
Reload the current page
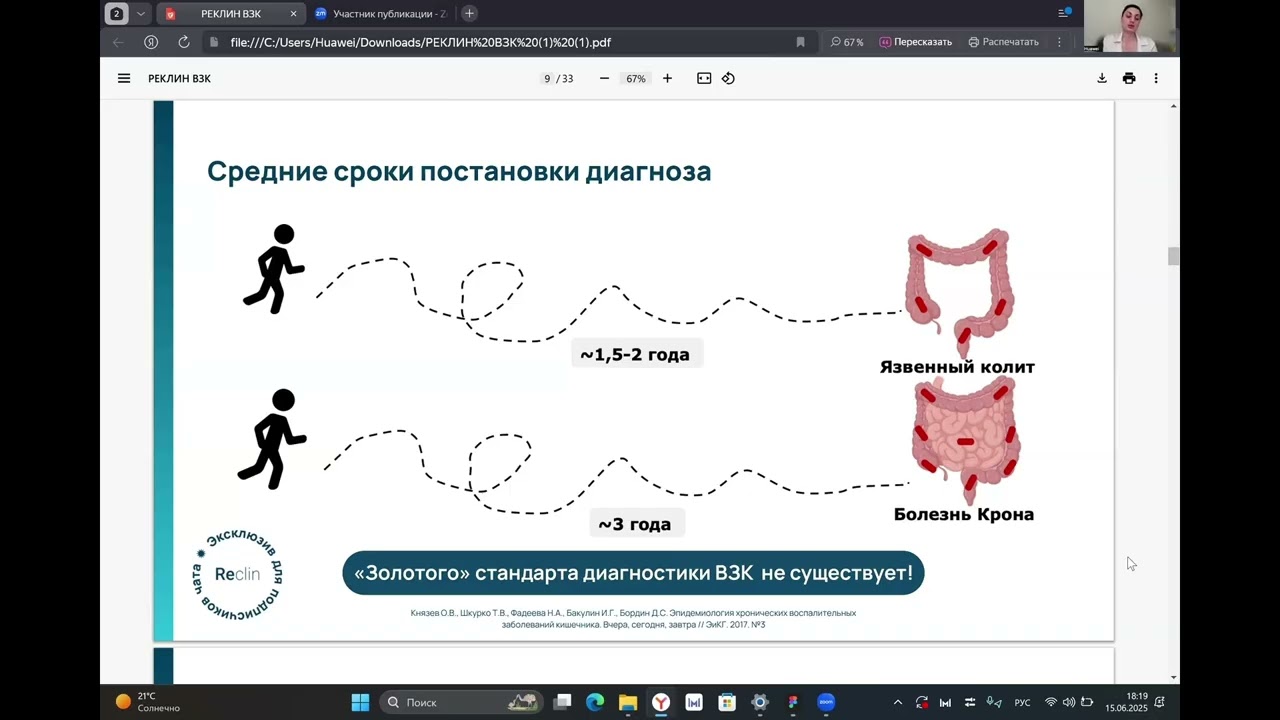click(184, 42)
